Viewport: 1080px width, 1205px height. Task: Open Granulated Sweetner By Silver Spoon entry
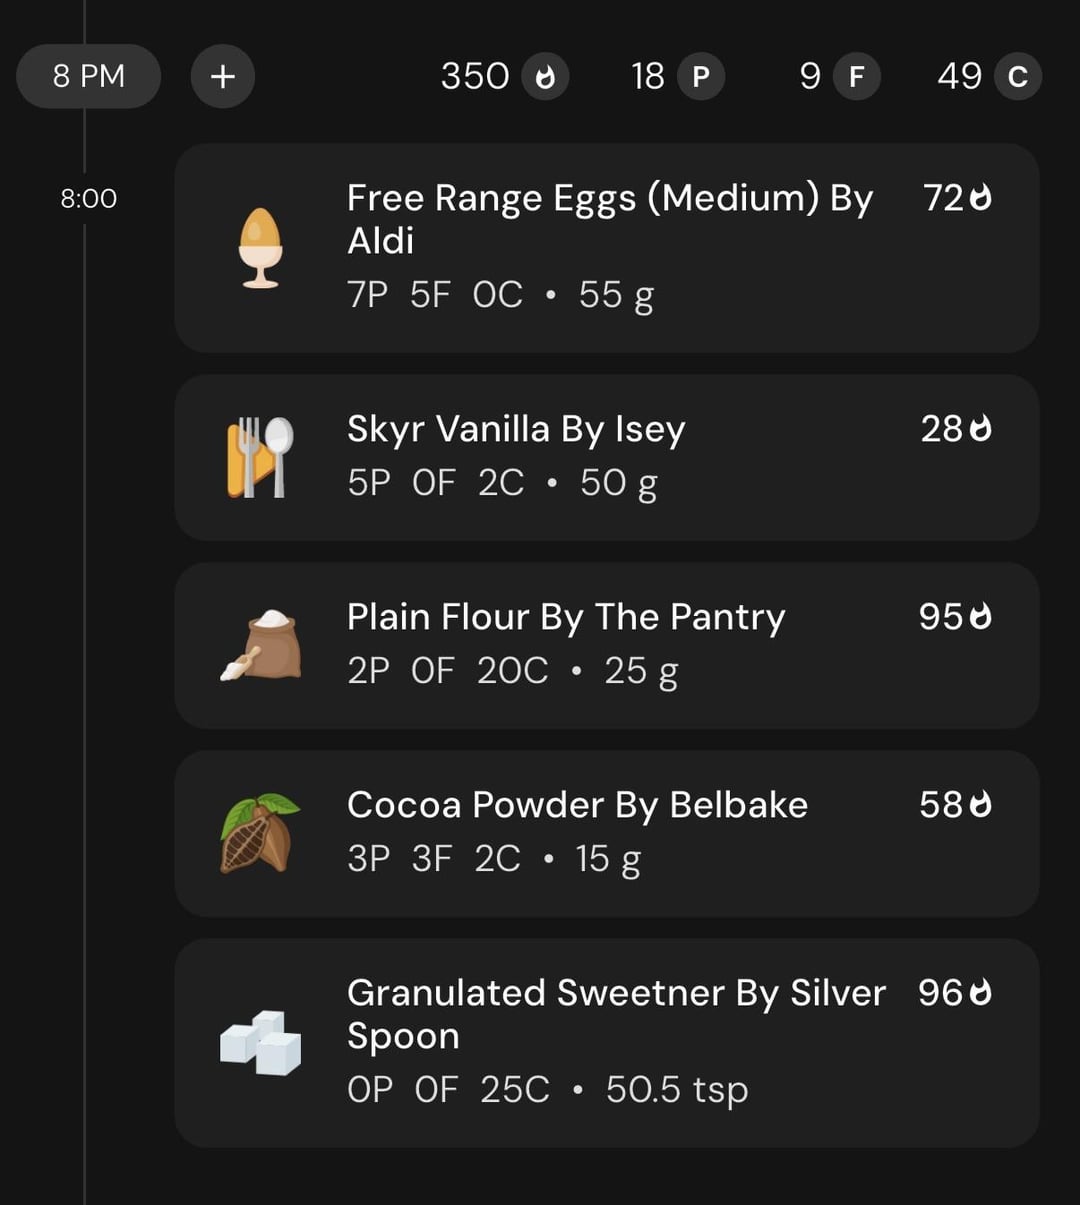(607, 1043)
